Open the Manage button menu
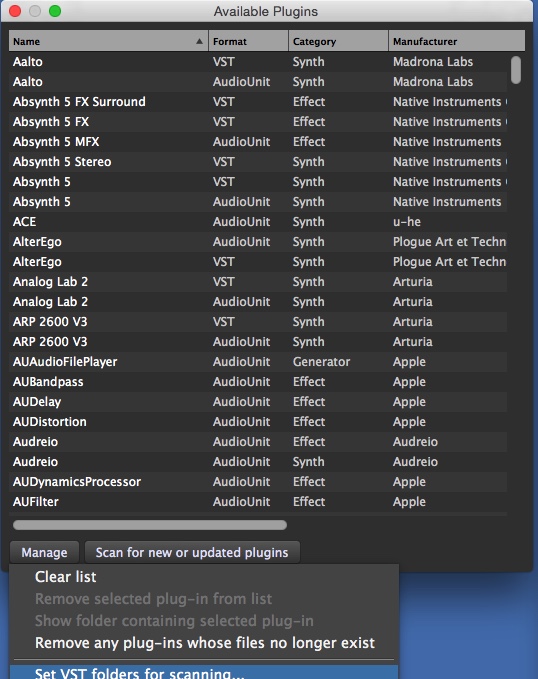538x679 pixels. [x=44, y=552]
